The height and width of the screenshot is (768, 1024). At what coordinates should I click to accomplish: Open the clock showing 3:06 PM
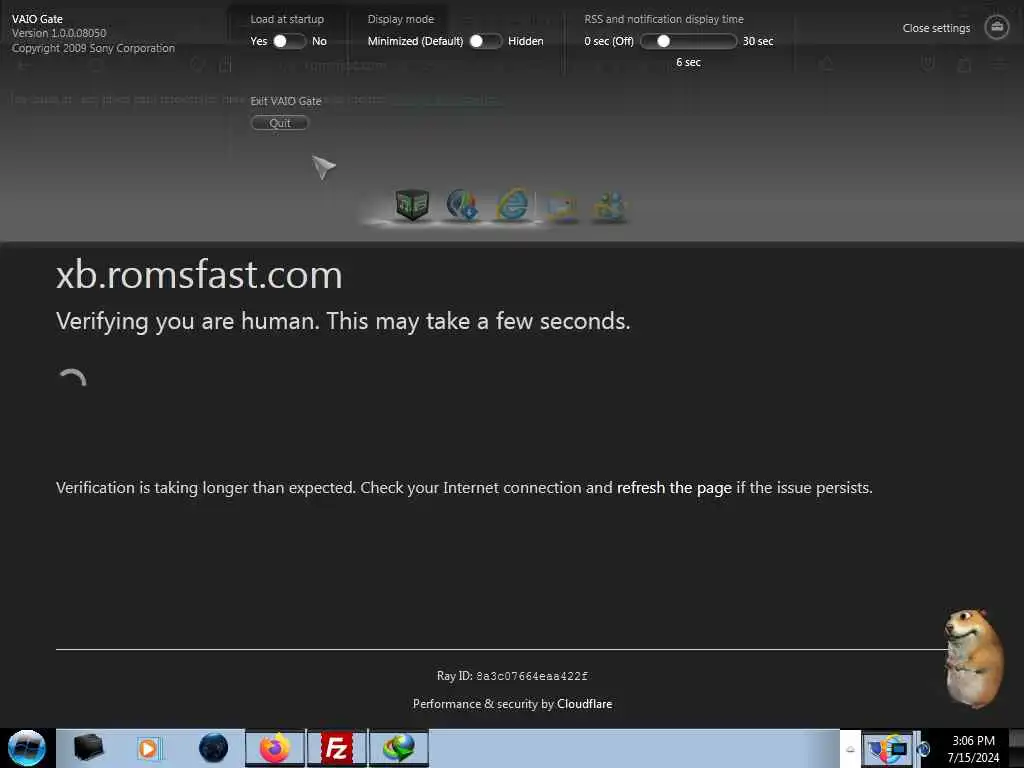[973, 749]
